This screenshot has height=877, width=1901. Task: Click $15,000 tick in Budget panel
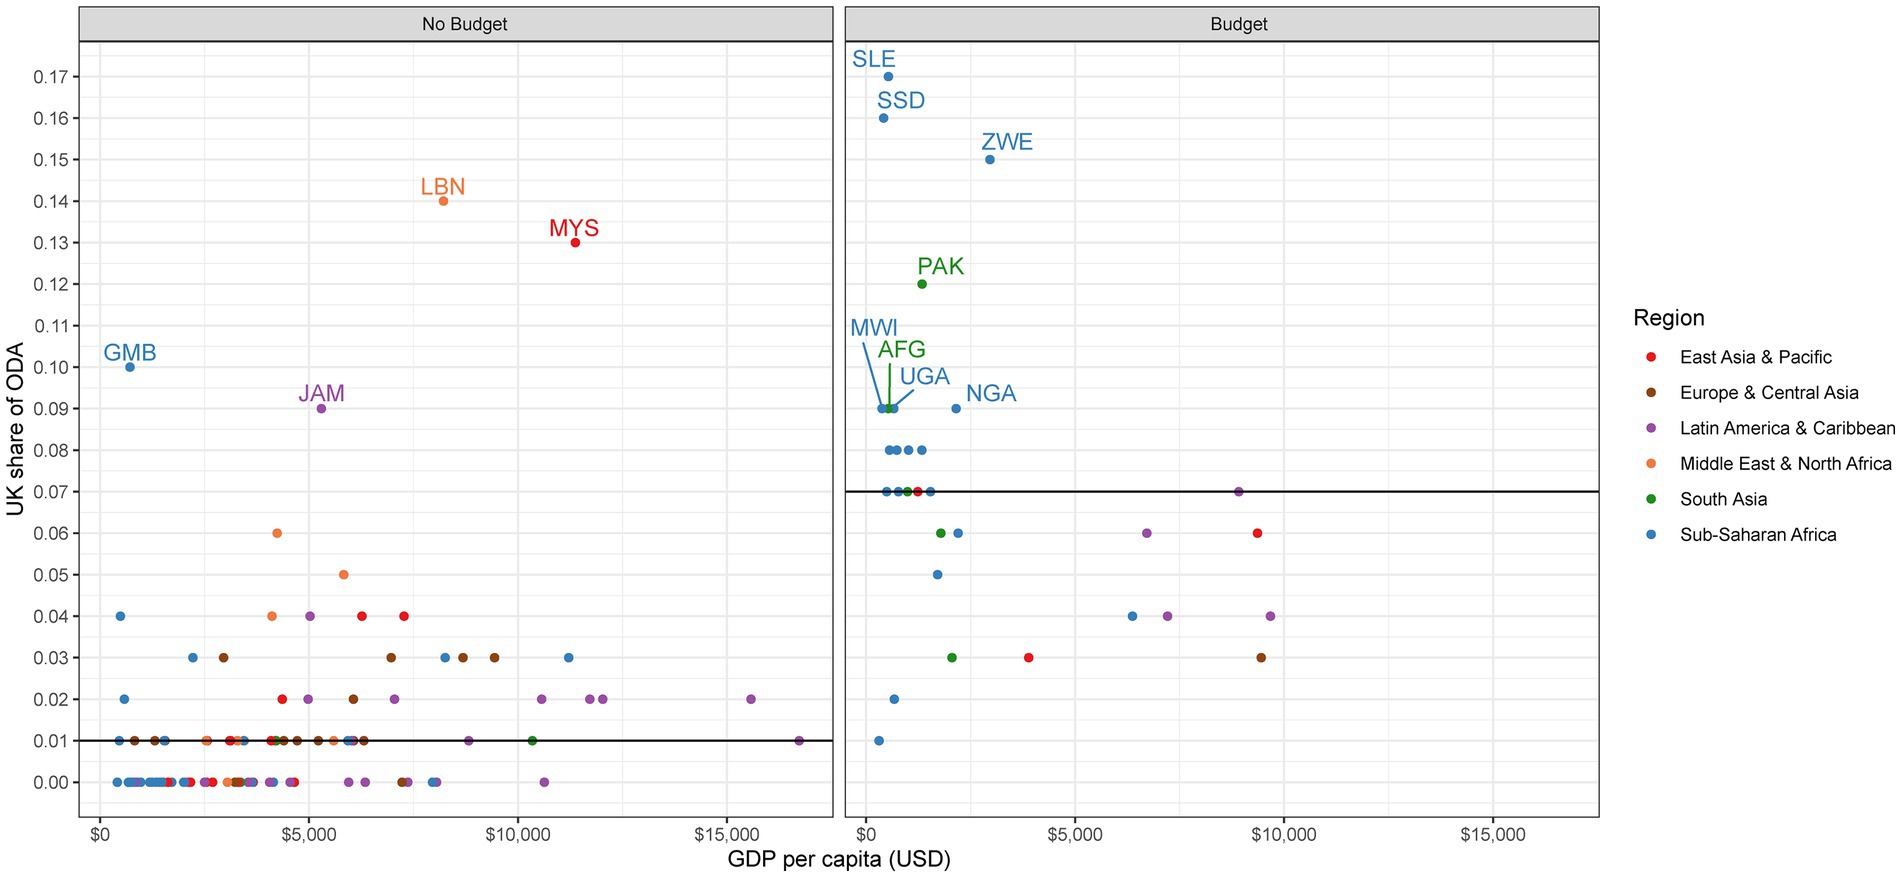[1493, 835]
